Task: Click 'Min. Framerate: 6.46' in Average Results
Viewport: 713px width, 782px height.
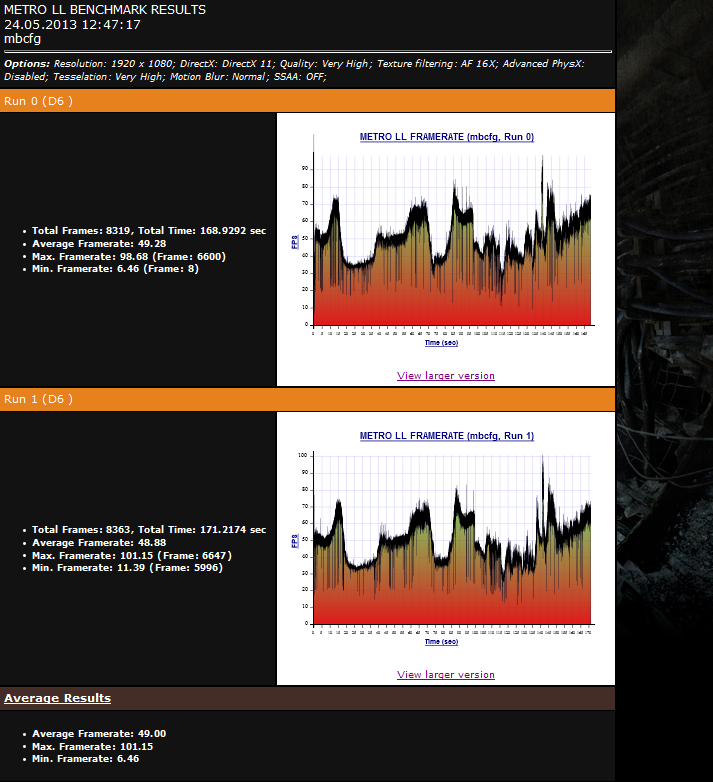Action: click(x=86, y=759)
